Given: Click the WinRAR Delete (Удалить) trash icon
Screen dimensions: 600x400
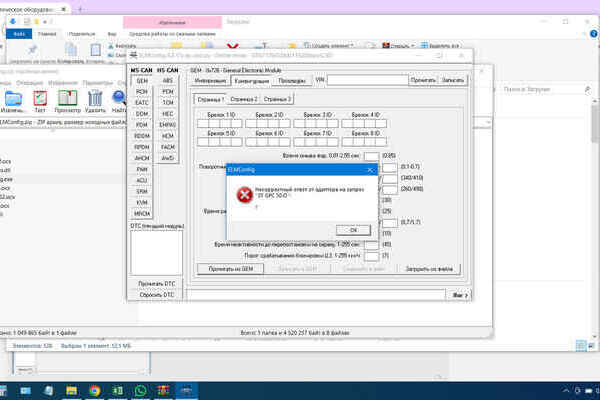Looking at the screenshot, I should tap(95, 99).
